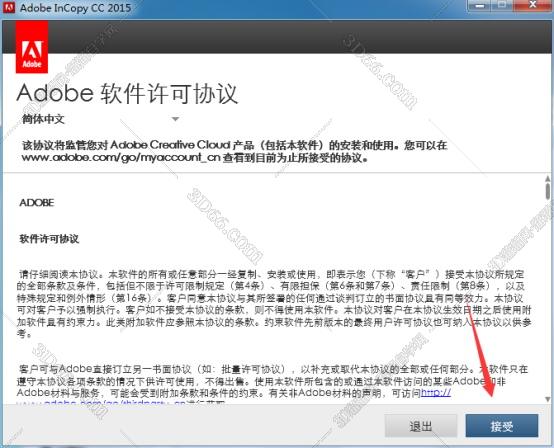
Task: Click the license agreement scrollbar thumb
Action: (x=548, y=191)
